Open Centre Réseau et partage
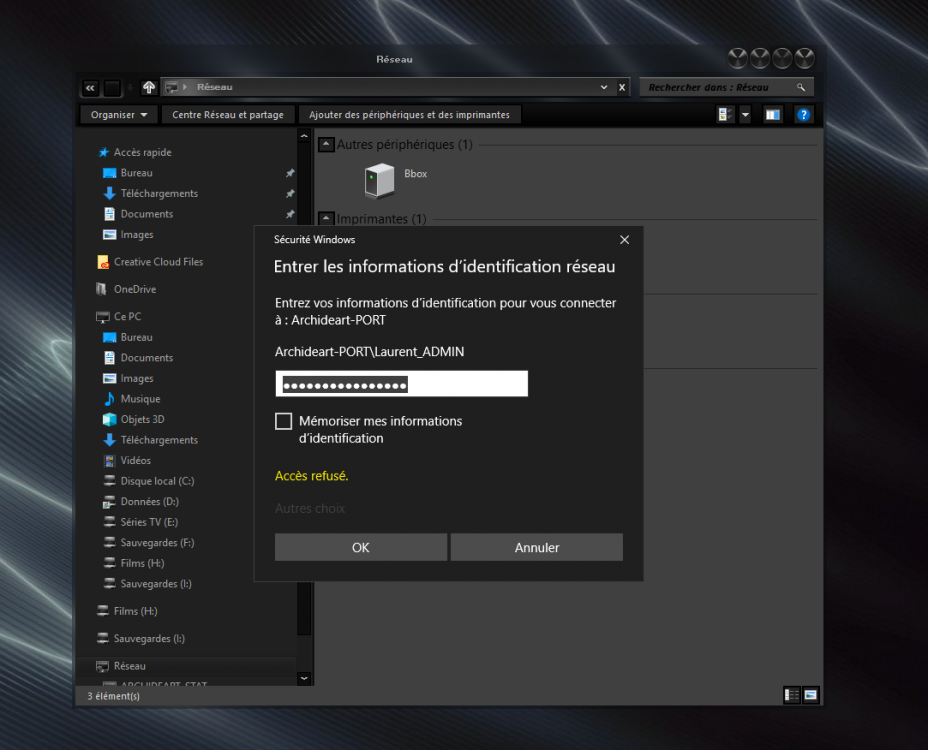 click(228, 115)
